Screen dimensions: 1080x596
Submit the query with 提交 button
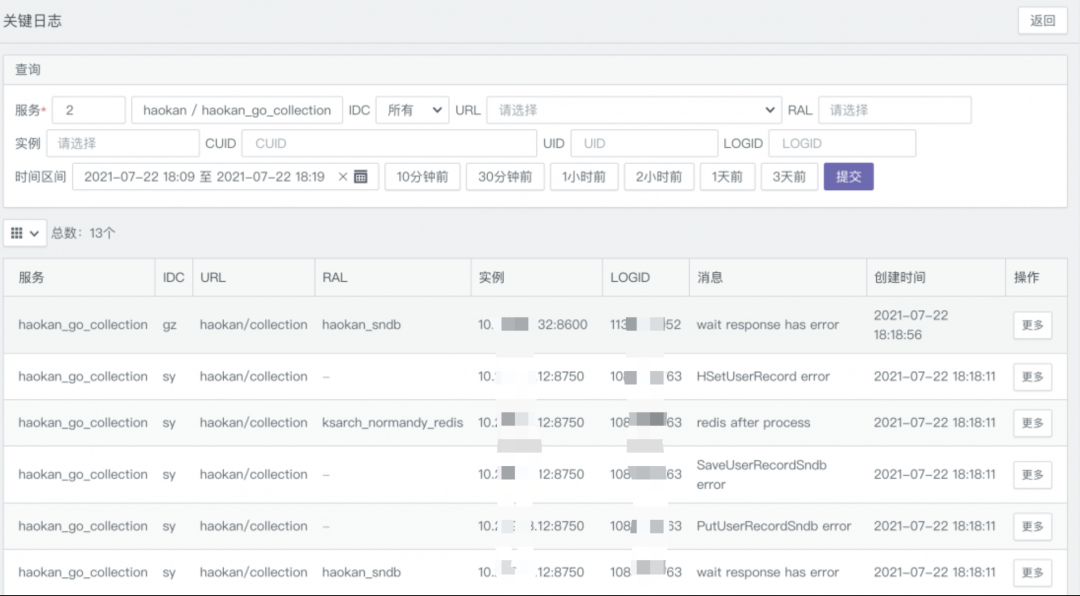click(x=848, y=177)
